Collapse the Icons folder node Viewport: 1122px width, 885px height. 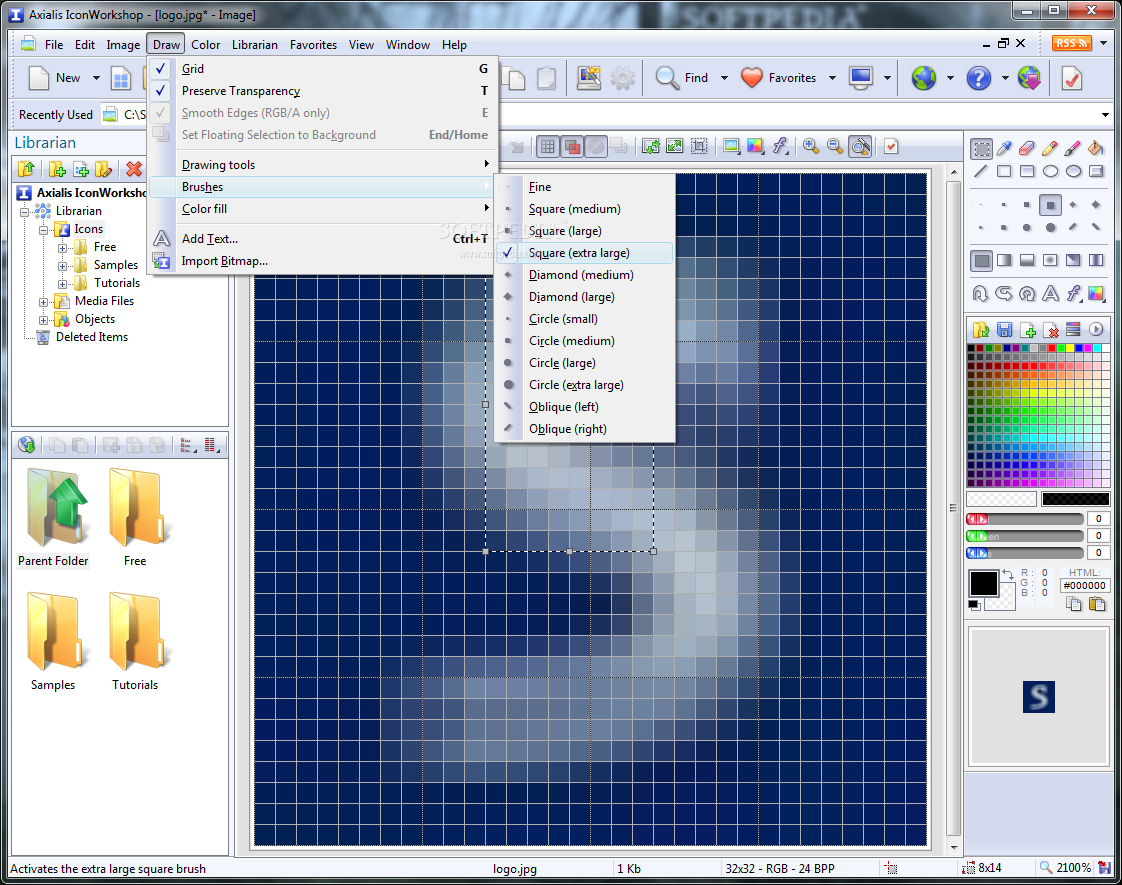pos(44,230)
